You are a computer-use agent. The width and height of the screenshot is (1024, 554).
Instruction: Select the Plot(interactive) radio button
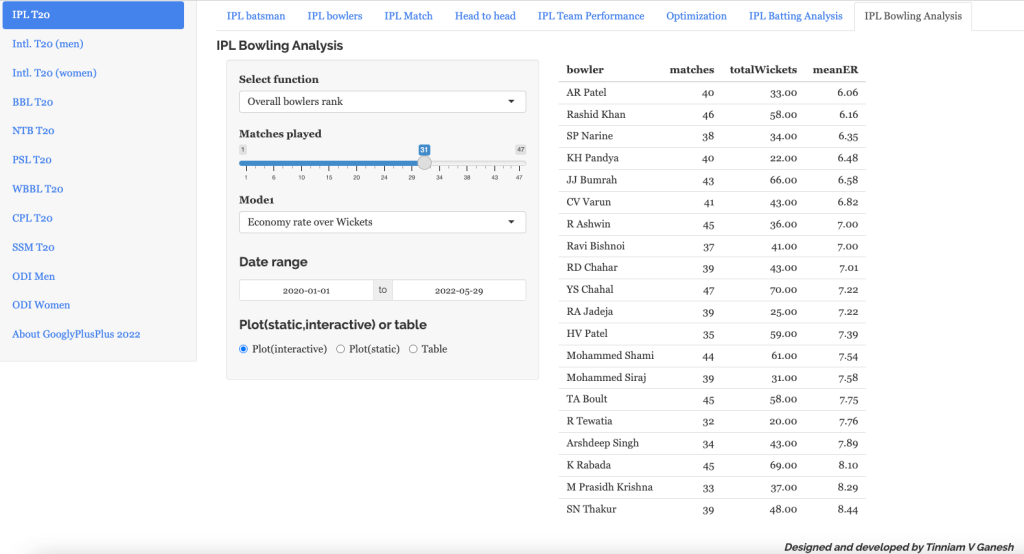coord(244,349)
